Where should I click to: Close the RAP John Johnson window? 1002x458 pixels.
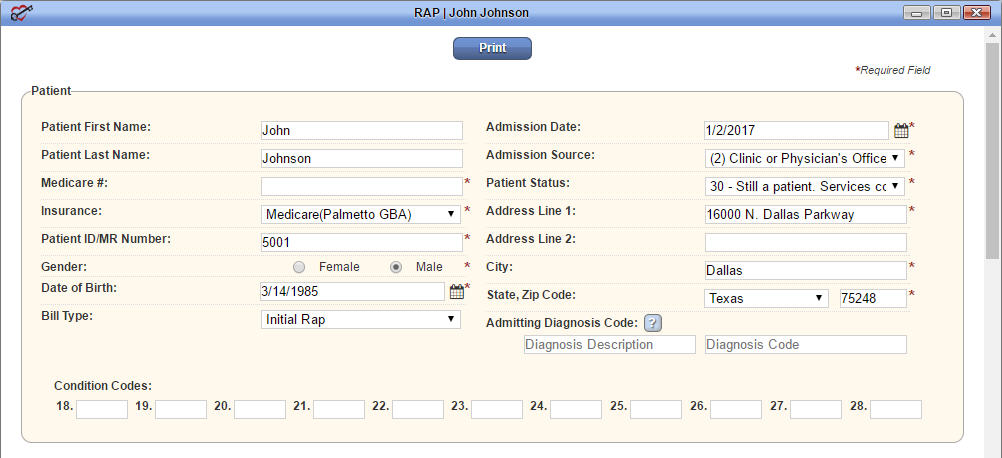[976, 12]
